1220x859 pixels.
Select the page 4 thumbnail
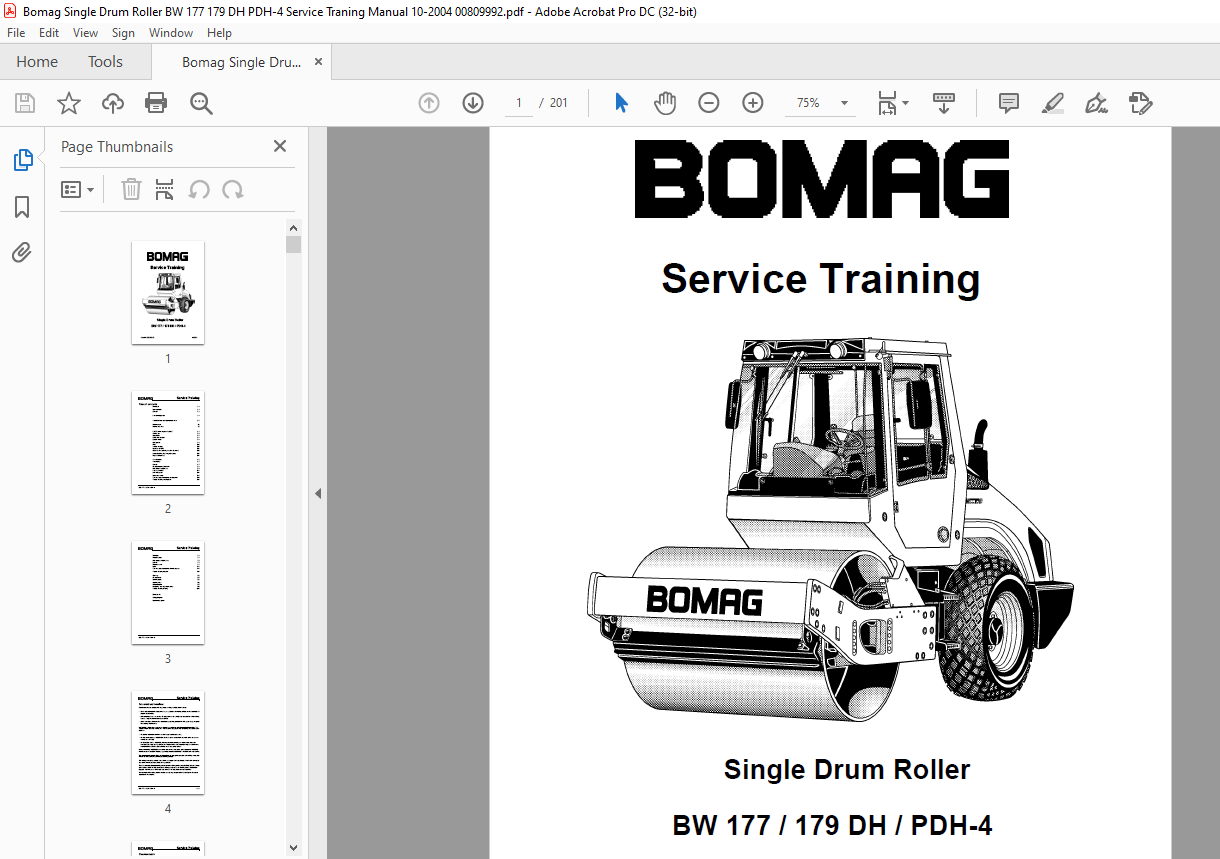(x=168, y=743)
